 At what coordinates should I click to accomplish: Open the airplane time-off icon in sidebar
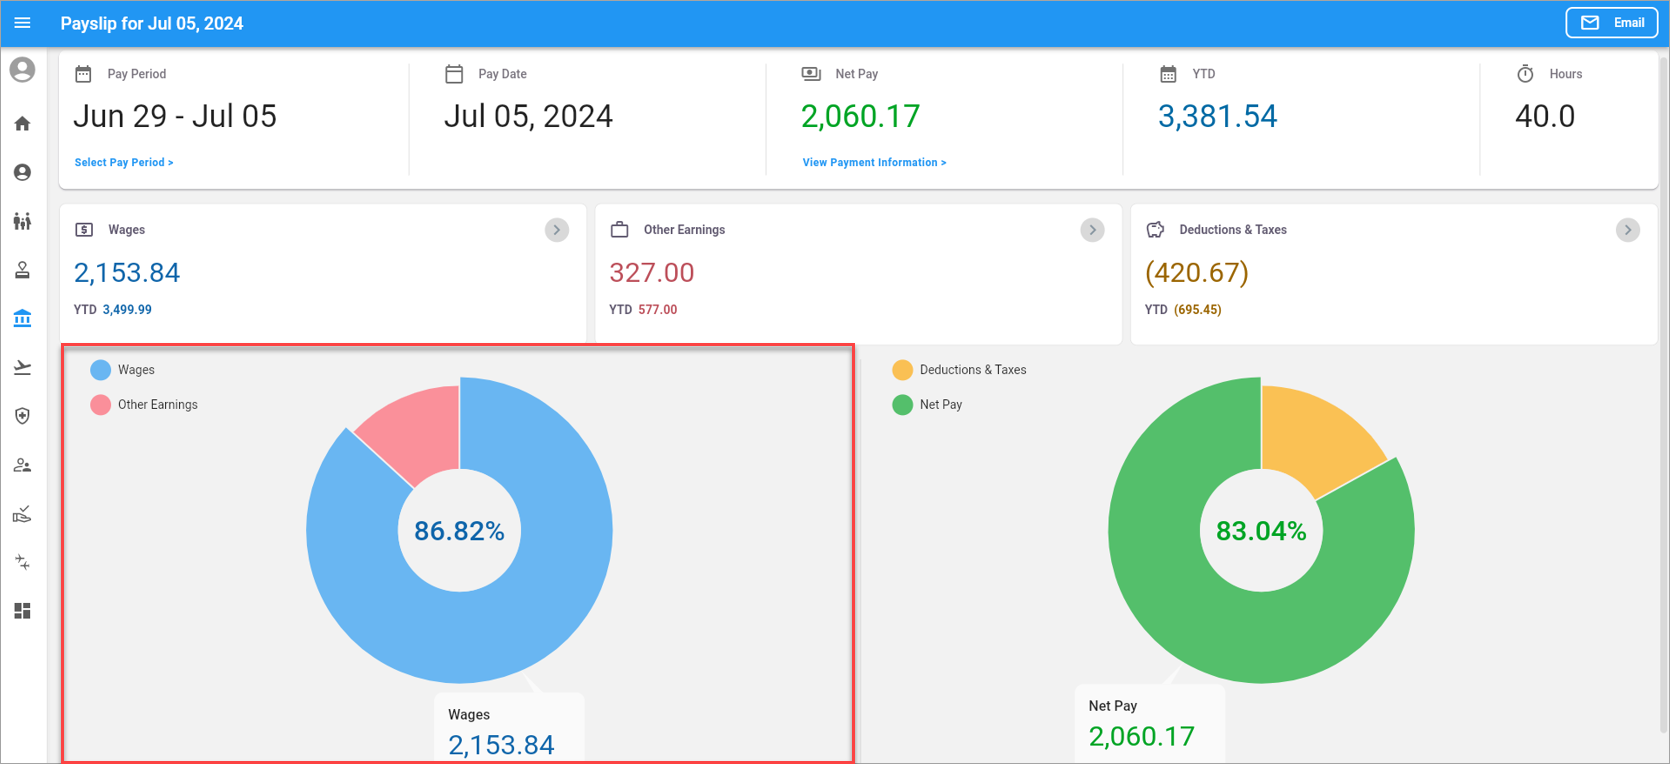click(x=22, y=368)
